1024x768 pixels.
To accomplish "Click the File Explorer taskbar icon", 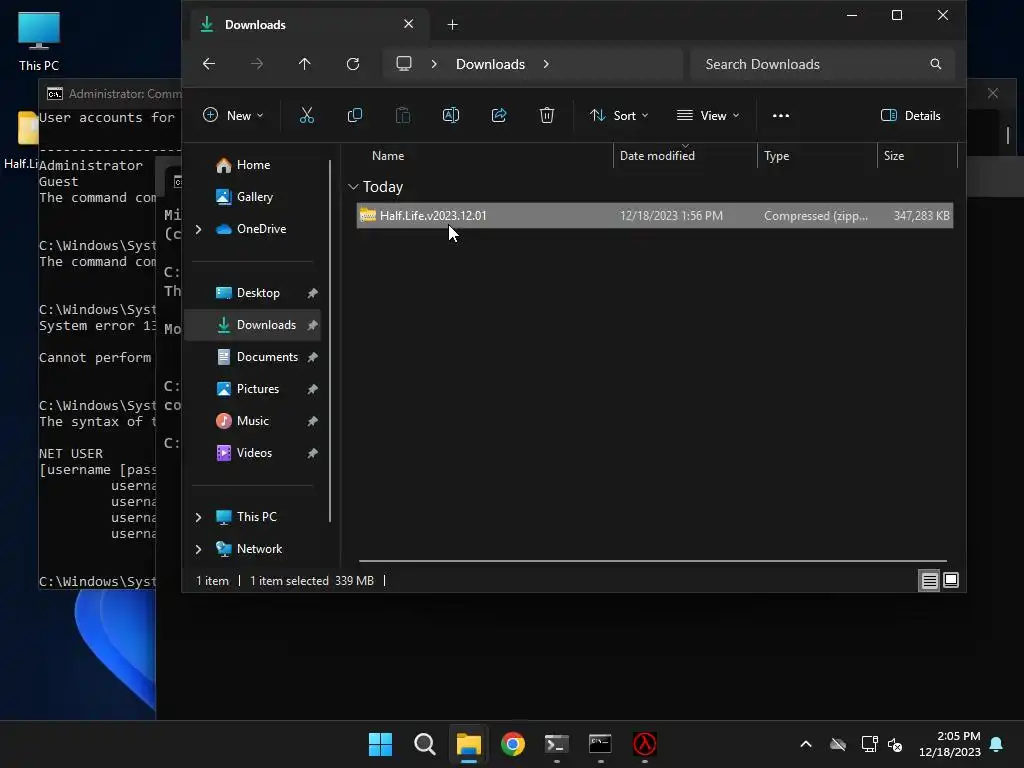I will click(x=468, y=744).
